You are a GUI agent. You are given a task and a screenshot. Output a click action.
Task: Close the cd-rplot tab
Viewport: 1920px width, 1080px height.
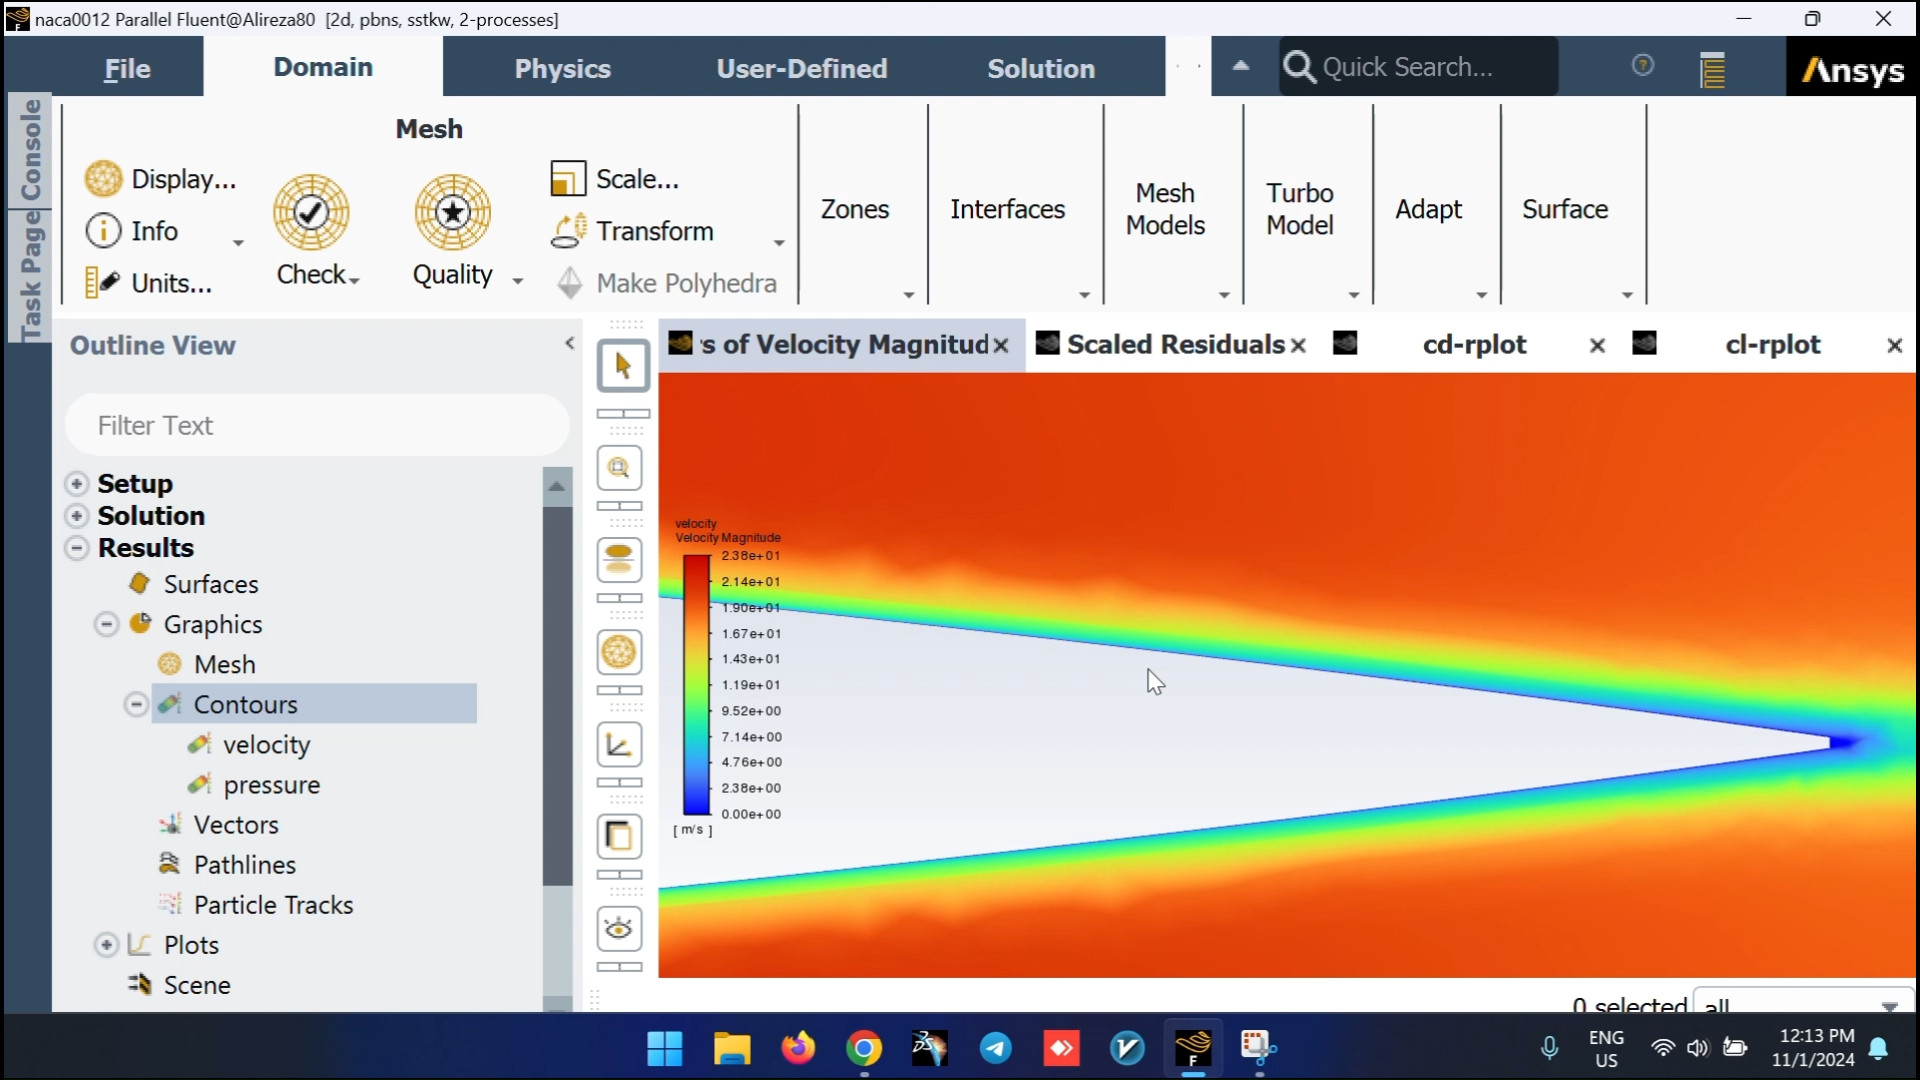1597,346
